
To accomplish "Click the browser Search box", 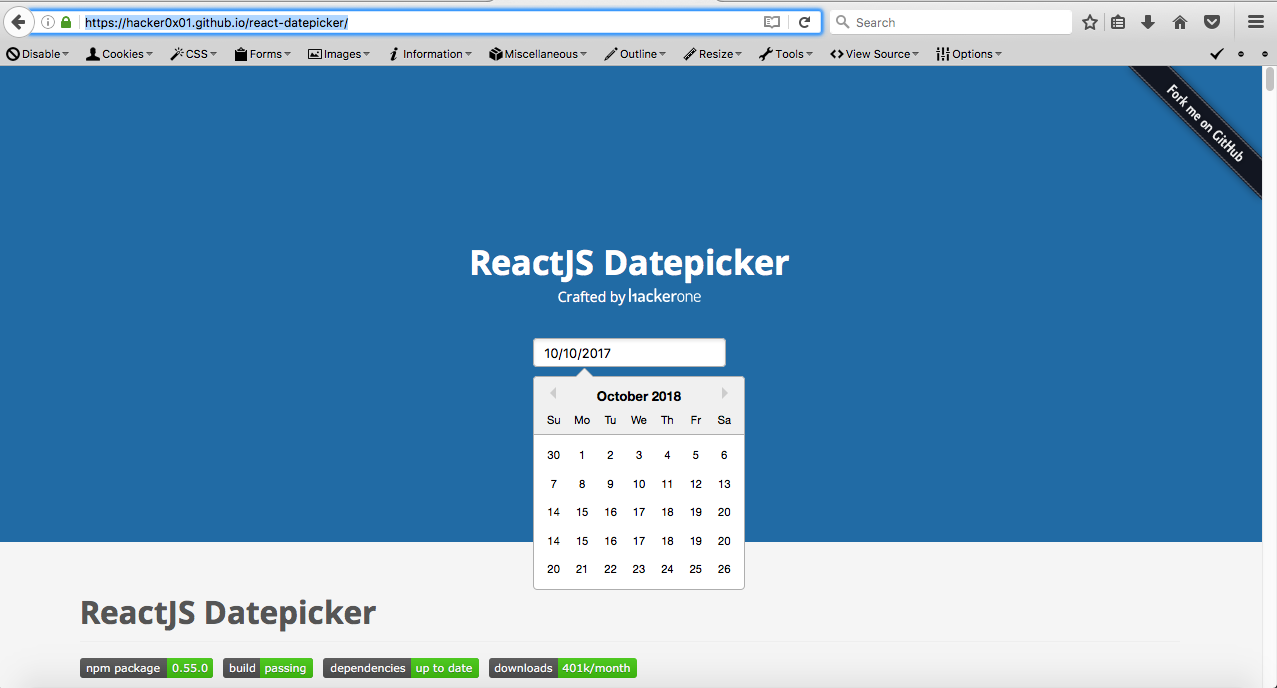I will tap(951, 22).
